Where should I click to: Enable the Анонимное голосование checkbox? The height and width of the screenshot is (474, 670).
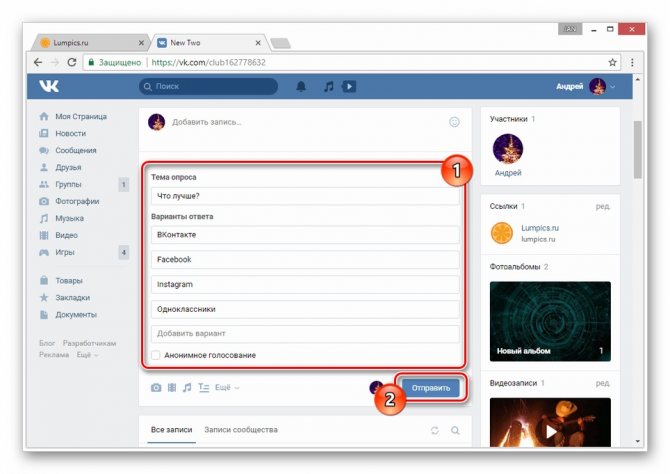click(x=156, y=355)
